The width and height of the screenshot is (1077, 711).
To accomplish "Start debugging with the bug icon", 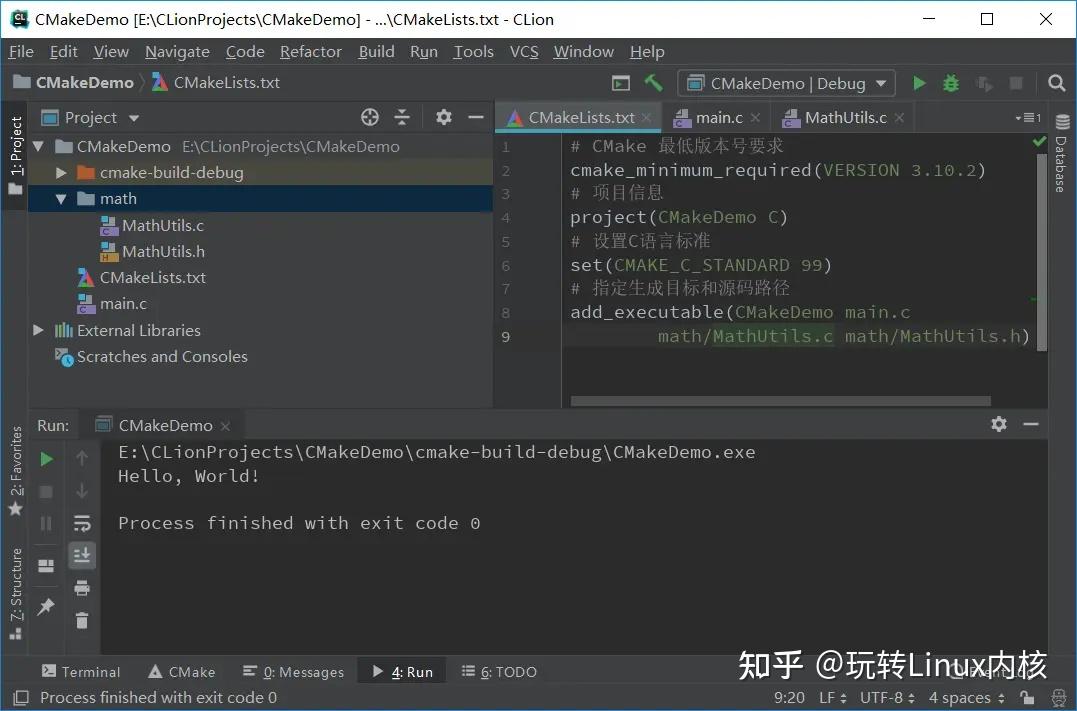I will [x=951, y=83].
